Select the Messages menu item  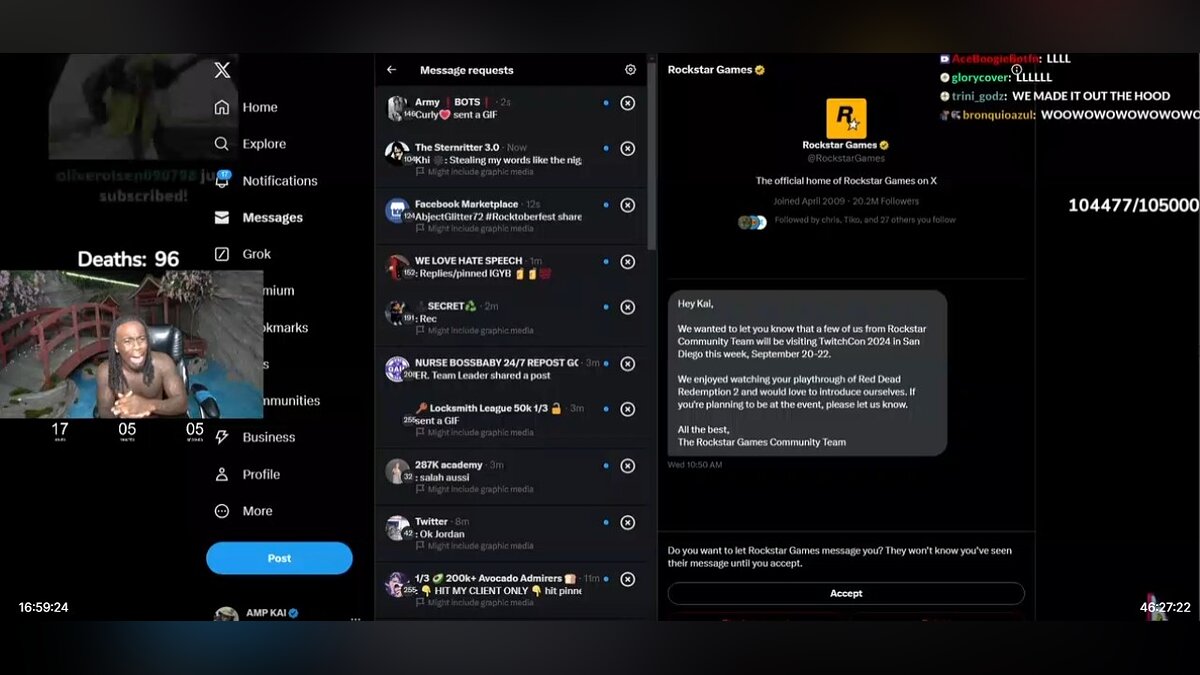coord(272,218)
